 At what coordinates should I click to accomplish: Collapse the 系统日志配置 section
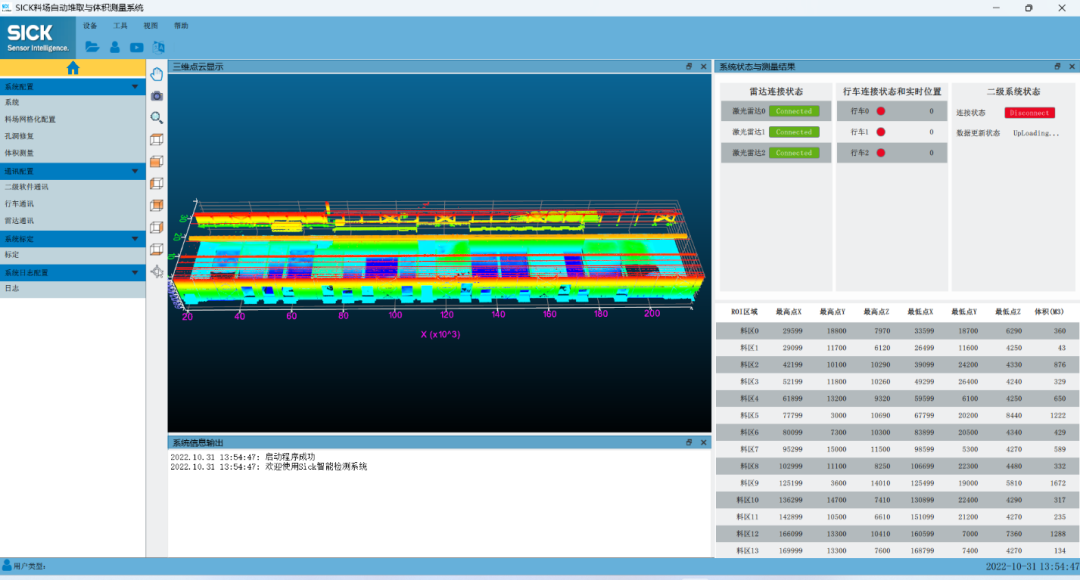point(135,272)
